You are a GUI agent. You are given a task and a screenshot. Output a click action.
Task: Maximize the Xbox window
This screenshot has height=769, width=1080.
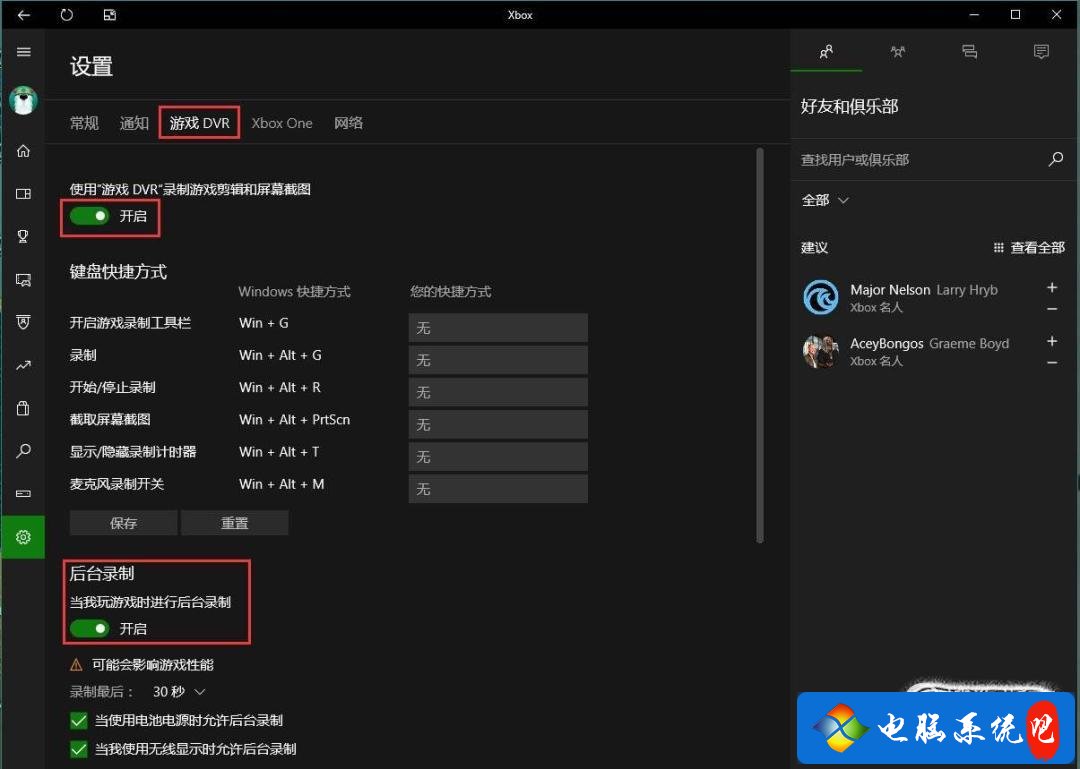1015,14
